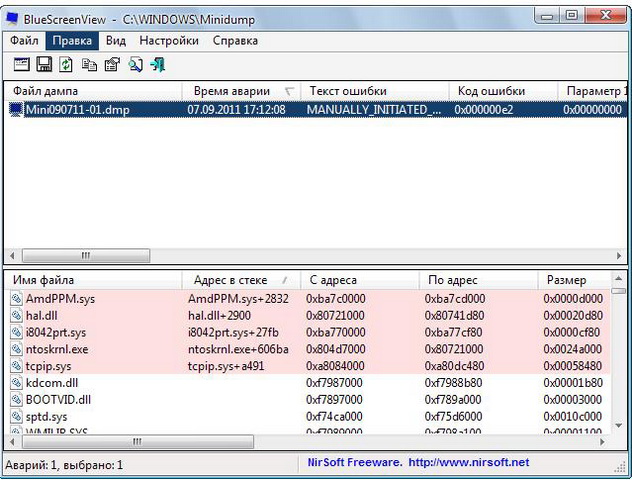
Task: Open the Вид menu
Action: click(x=116, y=41)
